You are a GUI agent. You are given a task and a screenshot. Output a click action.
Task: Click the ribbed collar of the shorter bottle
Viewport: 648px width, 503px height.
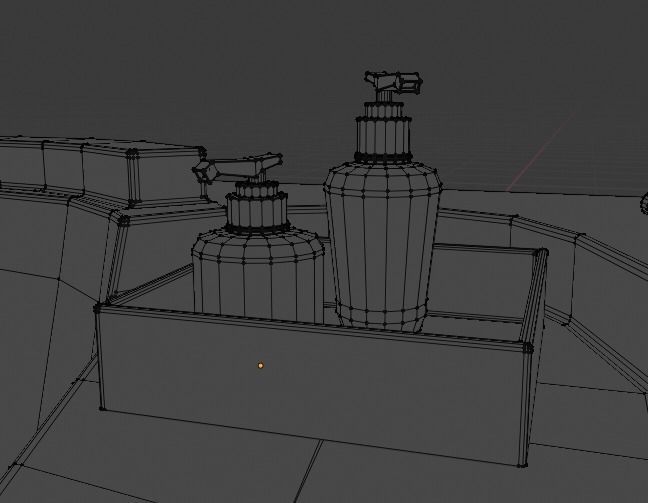(257, 213)
